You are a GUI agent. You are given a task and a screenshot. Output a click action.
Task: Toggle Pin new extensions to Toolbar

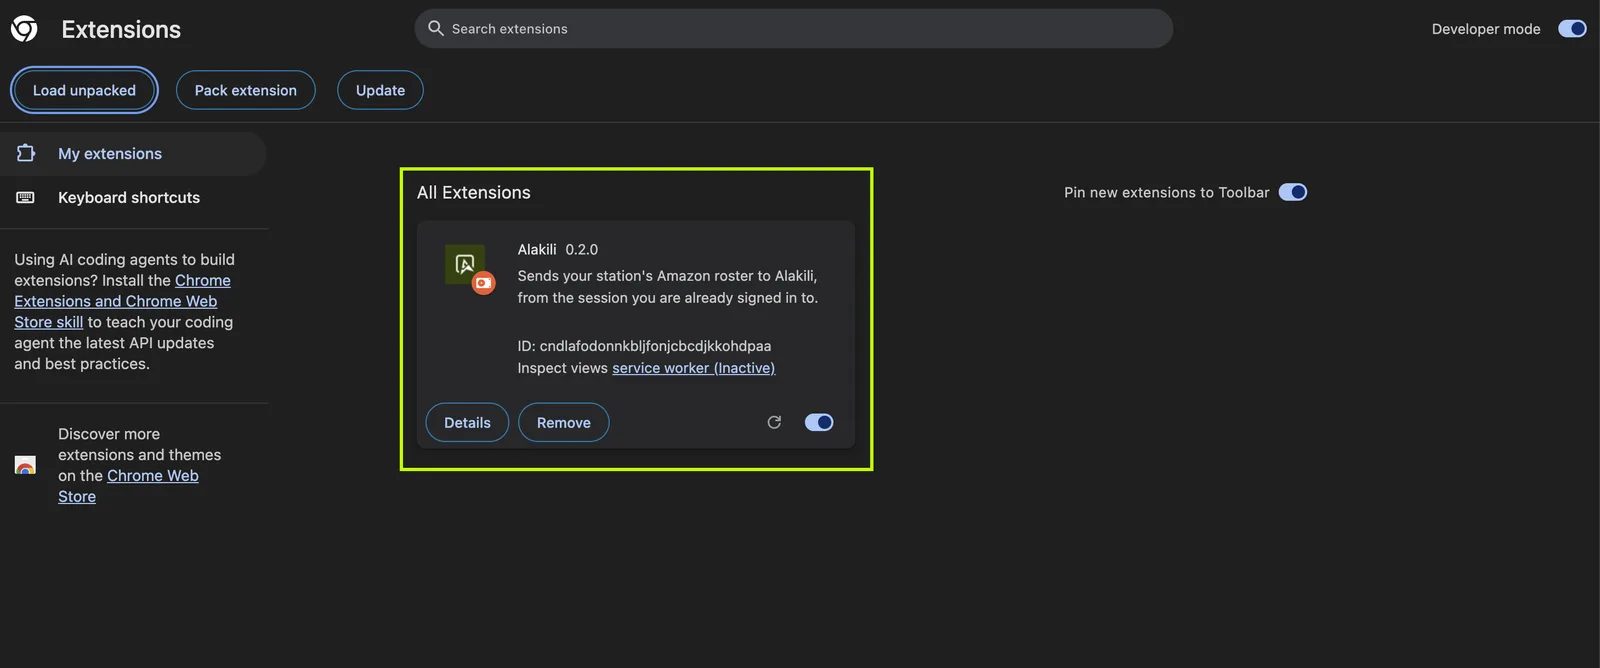[1293, 192]
